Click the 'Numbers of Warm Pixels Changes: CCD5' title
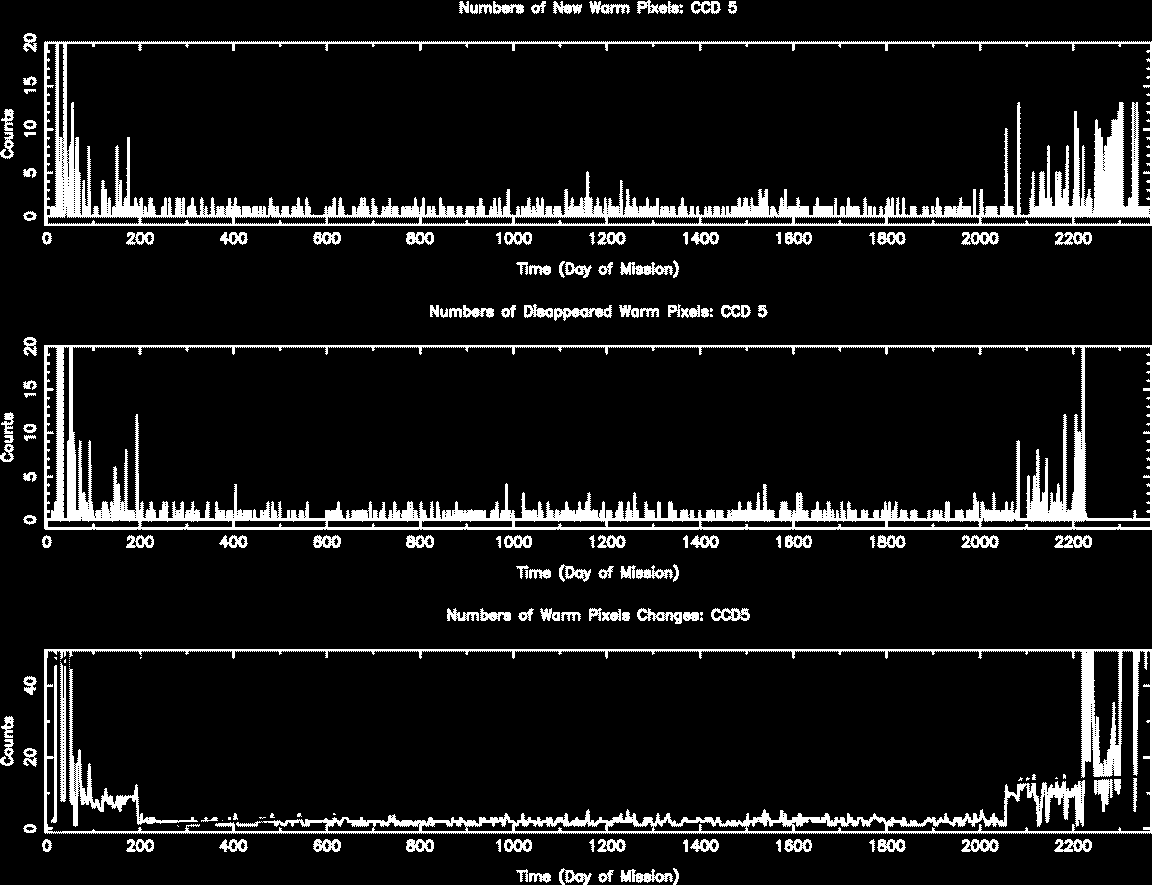 598,615
